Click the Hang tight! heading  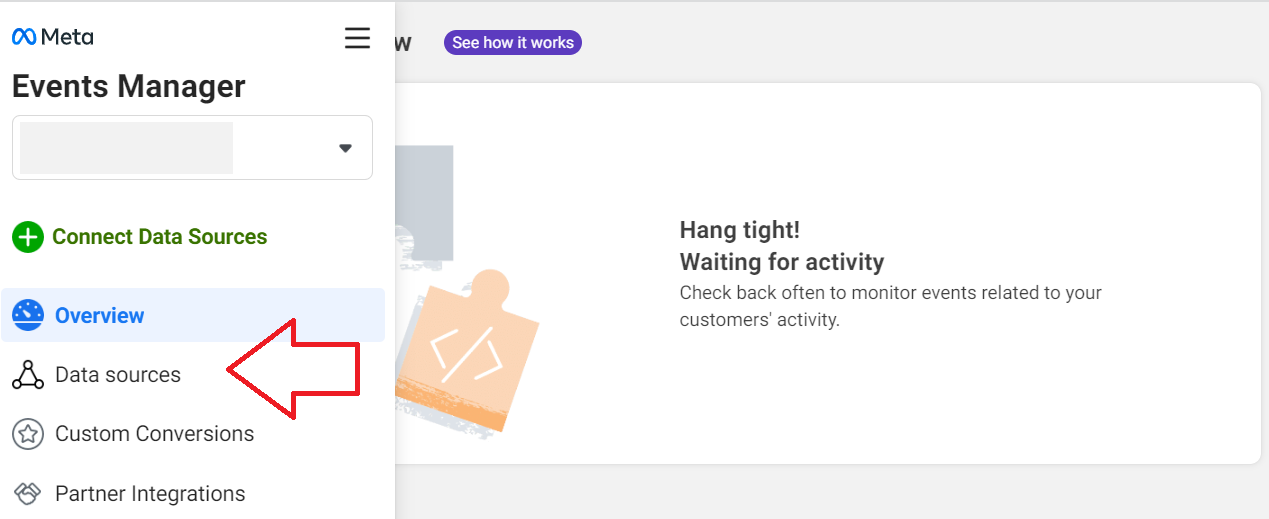(x=740, y=230)
